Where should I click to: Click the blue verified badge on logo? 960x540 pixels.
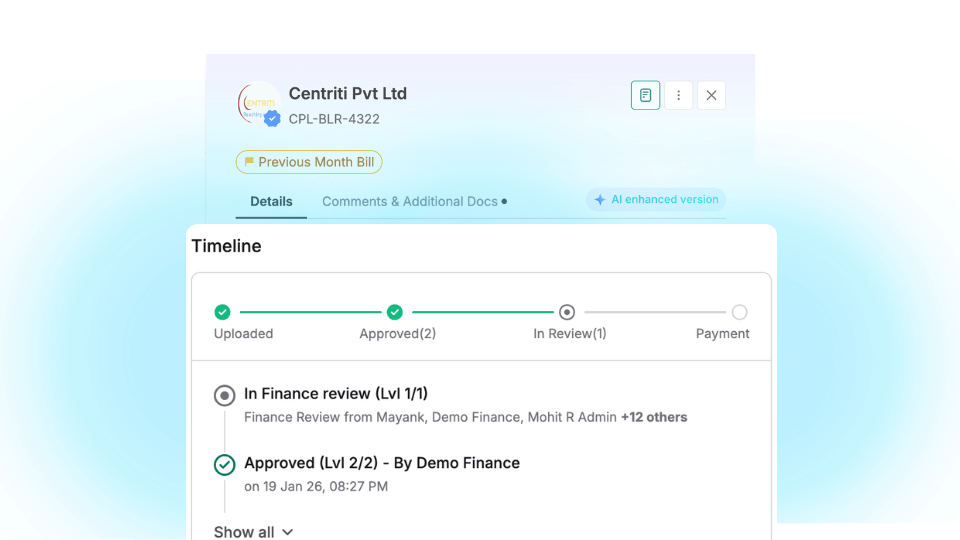coord(272,118)
